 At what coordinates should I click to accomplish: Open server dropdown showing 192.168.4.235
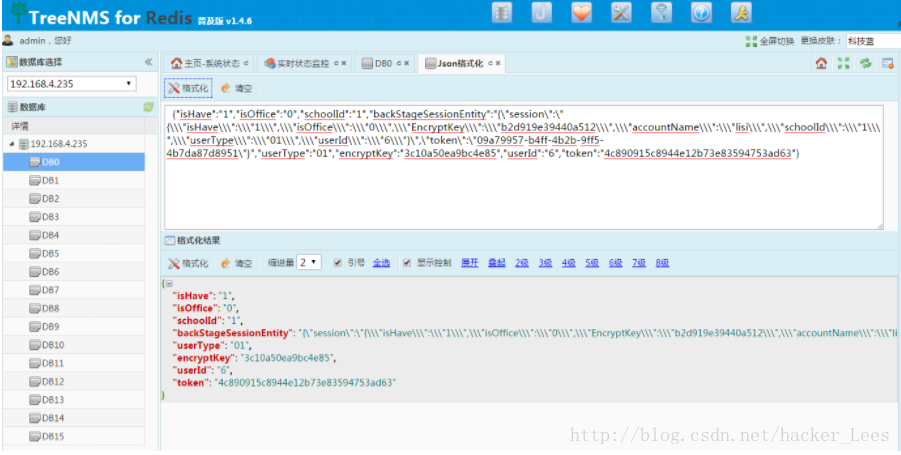(x=72, y=84)
